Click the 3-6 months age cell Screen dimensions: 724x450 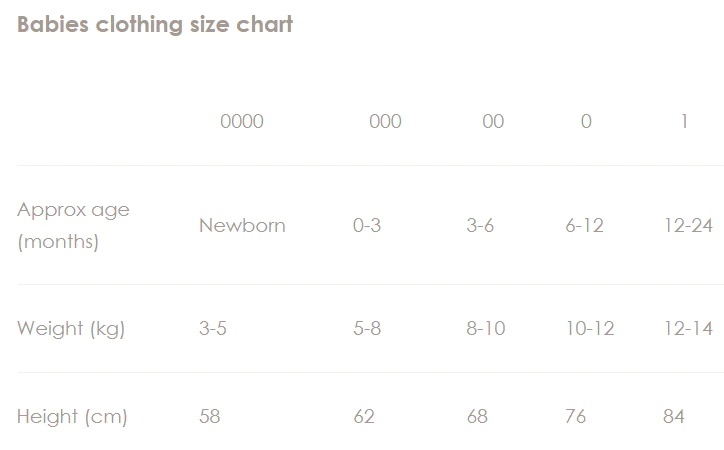[x=480, y=225]
